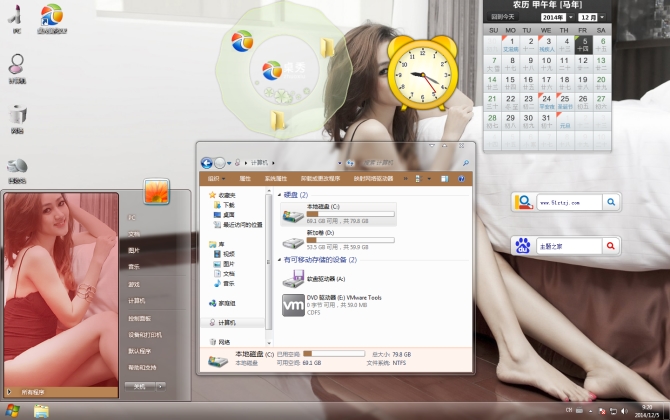Click 映射网络驱动器 in the toolbar
Screen dimensions: 670x420
coord(373,179)
